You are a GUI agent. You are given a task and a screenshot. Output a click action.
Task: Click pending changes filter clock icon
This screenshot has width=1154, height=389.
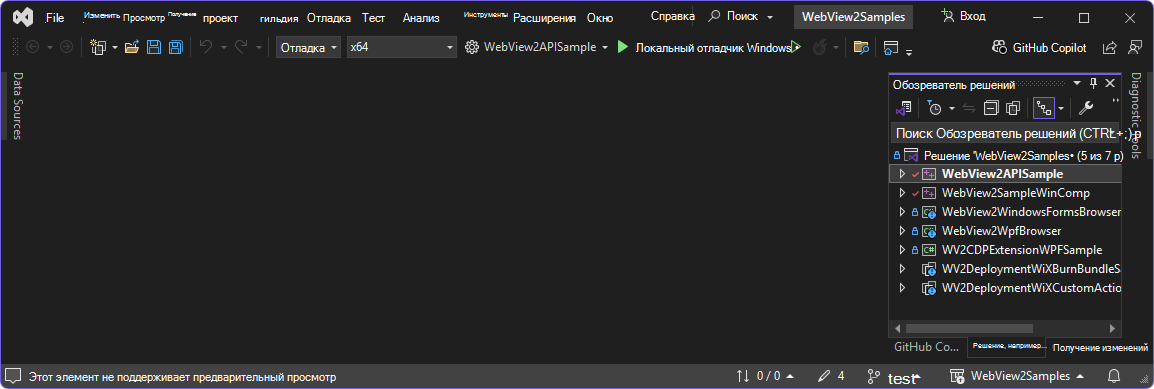(934, 108)
